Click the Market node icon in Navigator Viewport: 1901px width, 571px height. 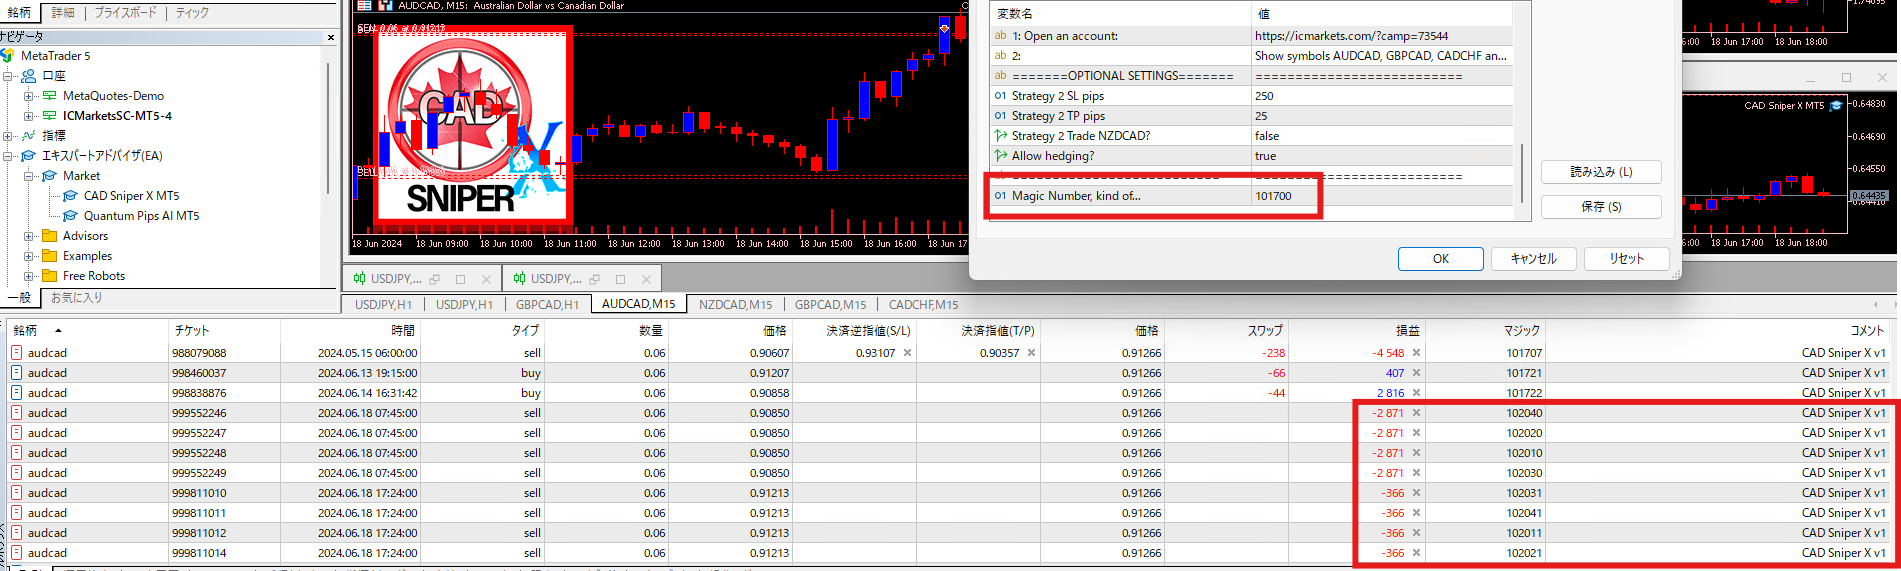[x=49, y=176]
